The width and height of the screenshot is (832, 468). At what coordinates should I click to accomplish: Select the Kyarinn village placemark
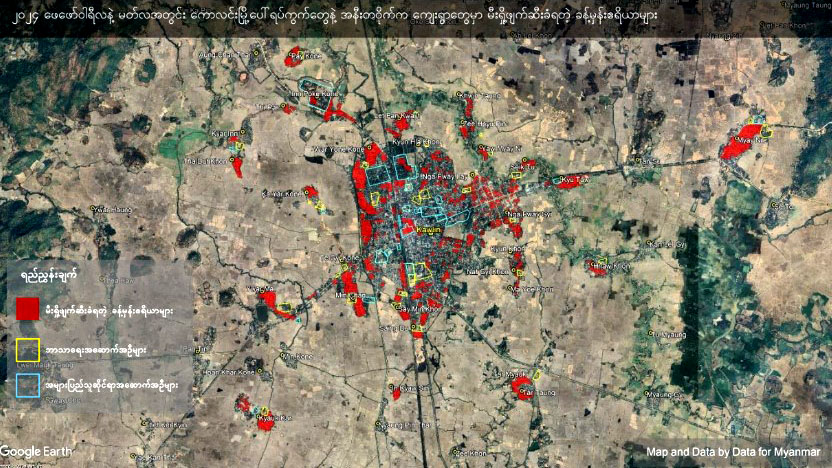point(244,132)
